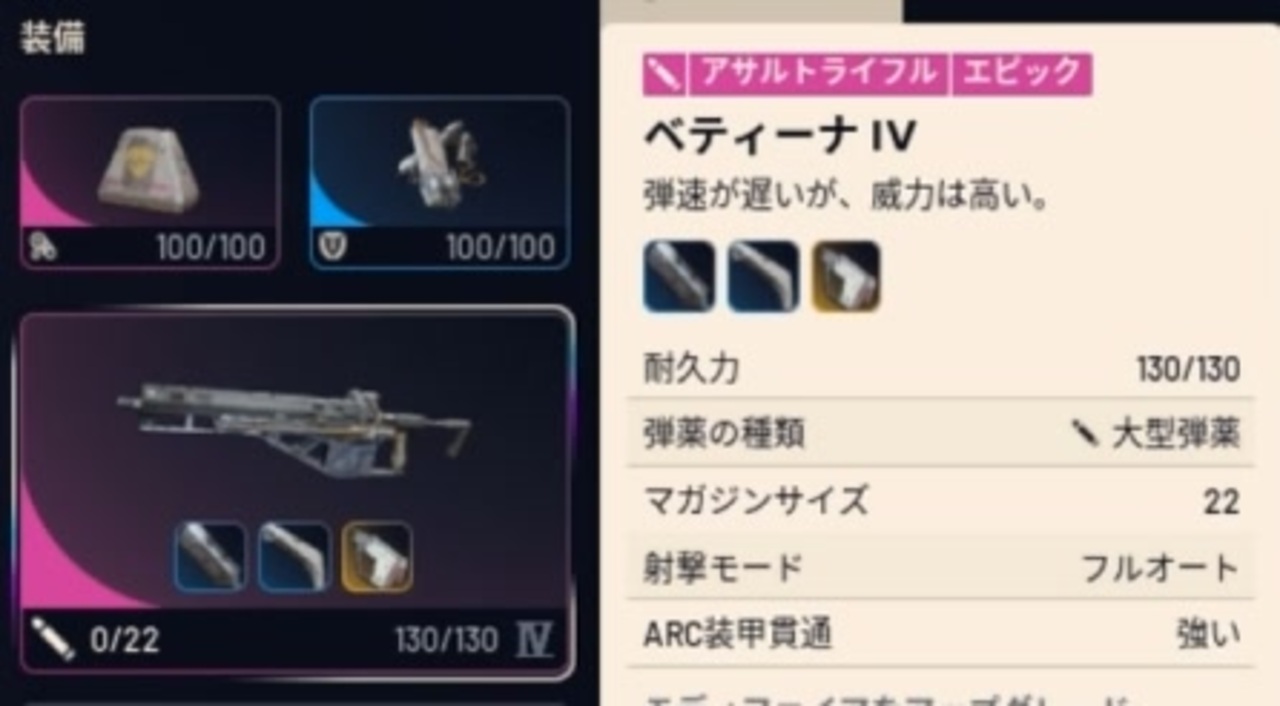Click the tier IV badge on weapon card
The width and height of the screenshot is (1280, 706).
point(534,640)
